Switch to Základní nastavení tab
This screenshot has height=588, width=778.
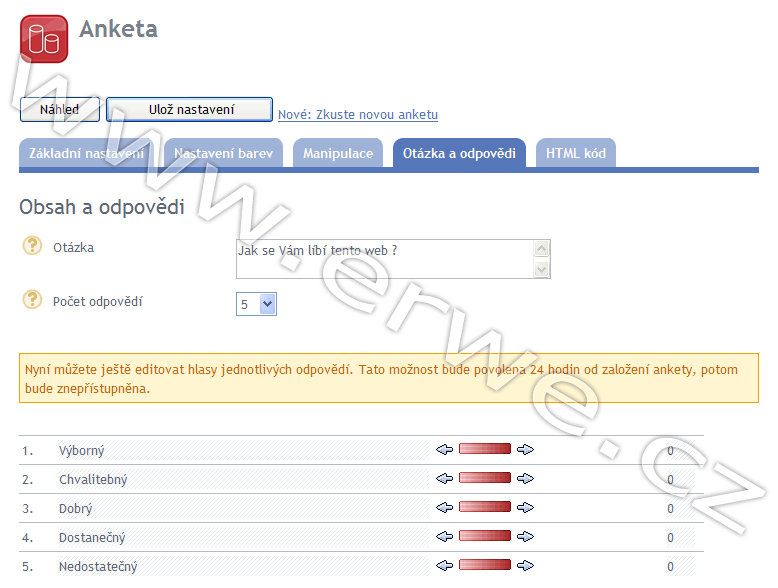[x=86, y=153]
